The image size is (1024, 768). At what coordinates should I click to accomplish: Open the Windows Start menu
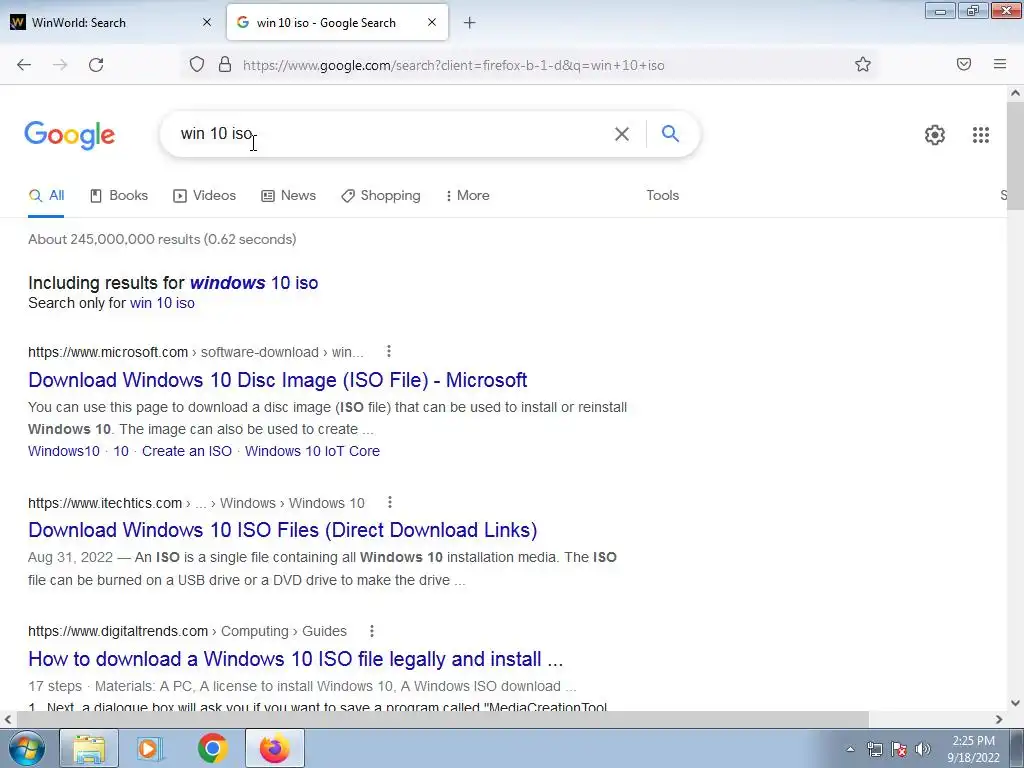[x=27, y=748]
